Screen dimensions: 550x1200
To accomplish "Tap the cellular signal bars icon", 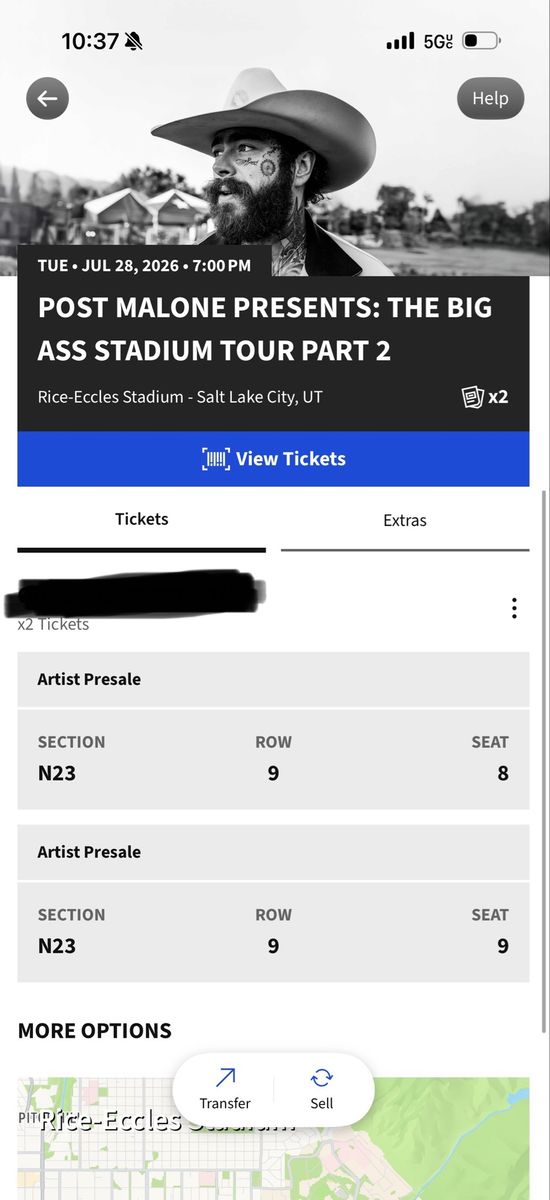I will coord(400,41).
